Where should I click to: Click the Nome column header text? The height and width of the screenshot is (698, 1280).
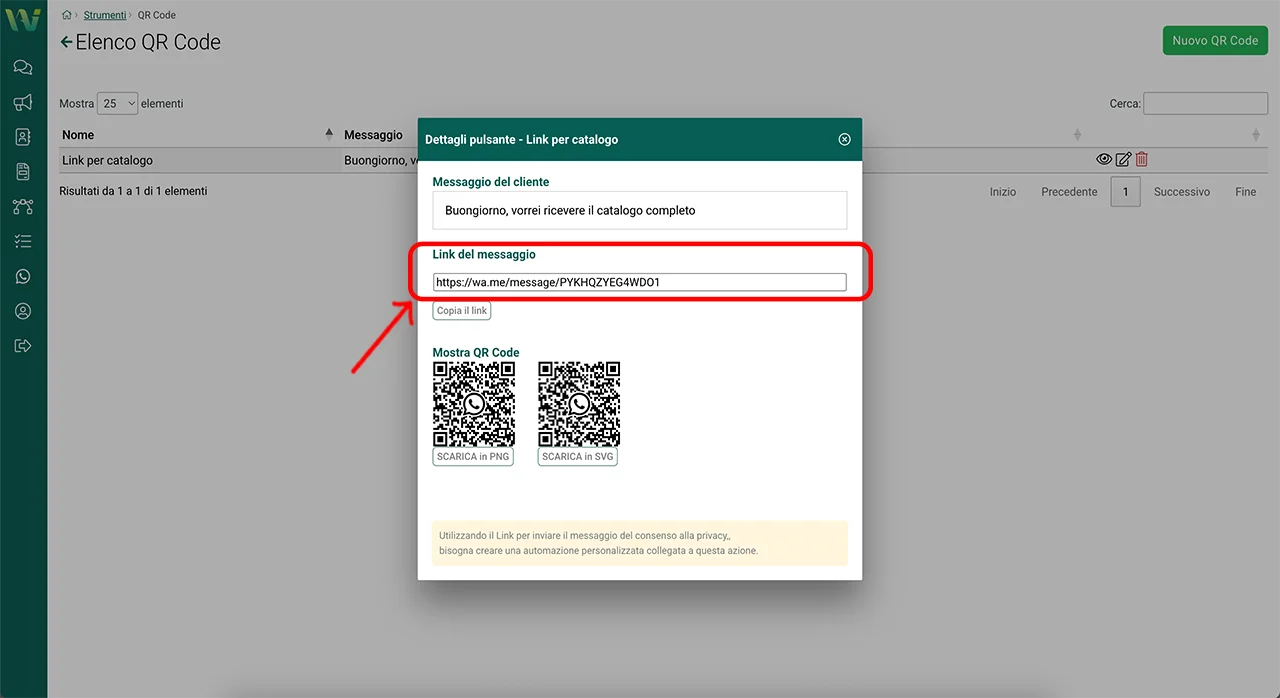[78, 135]
